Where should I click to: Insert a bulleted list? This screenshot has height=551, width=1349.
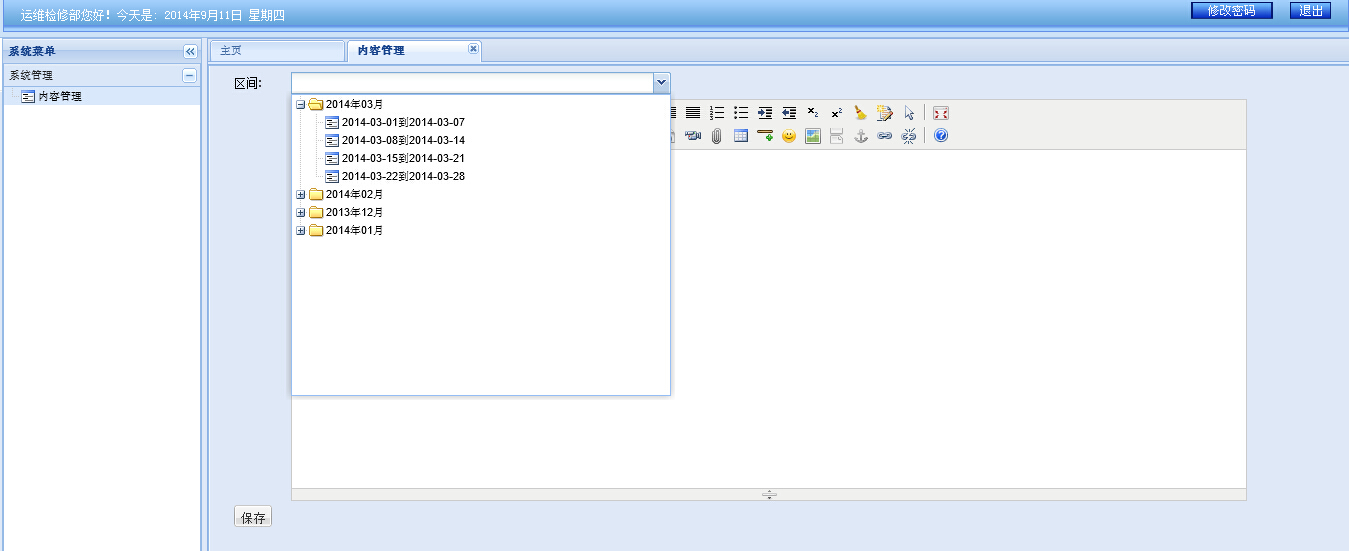741,113
